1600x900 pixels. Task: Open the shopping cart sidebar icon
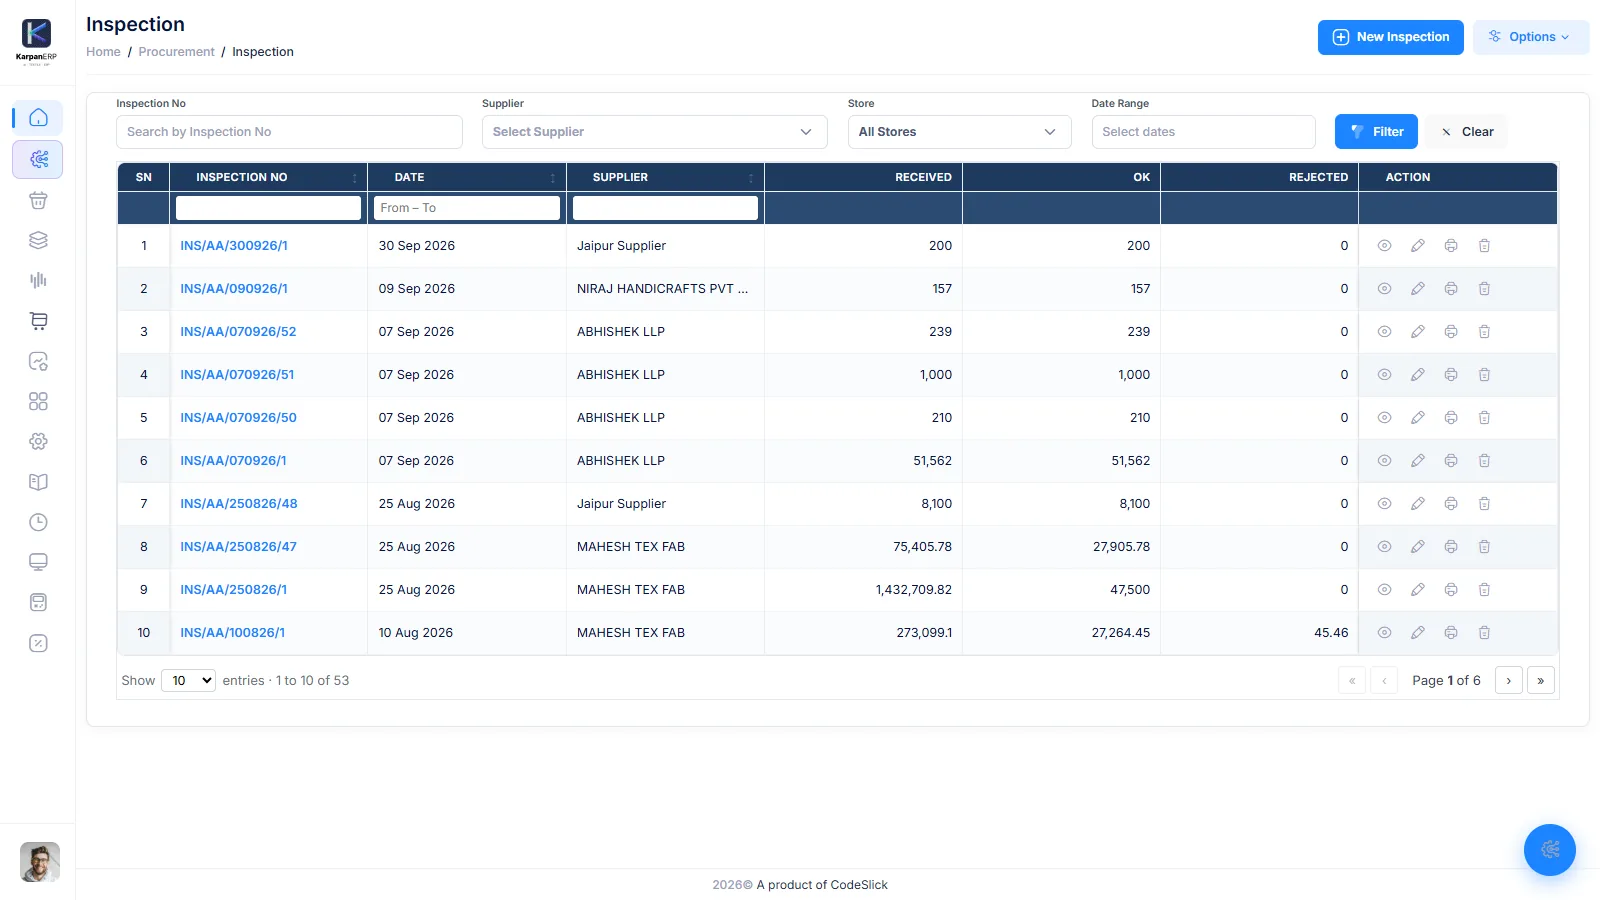38,321
